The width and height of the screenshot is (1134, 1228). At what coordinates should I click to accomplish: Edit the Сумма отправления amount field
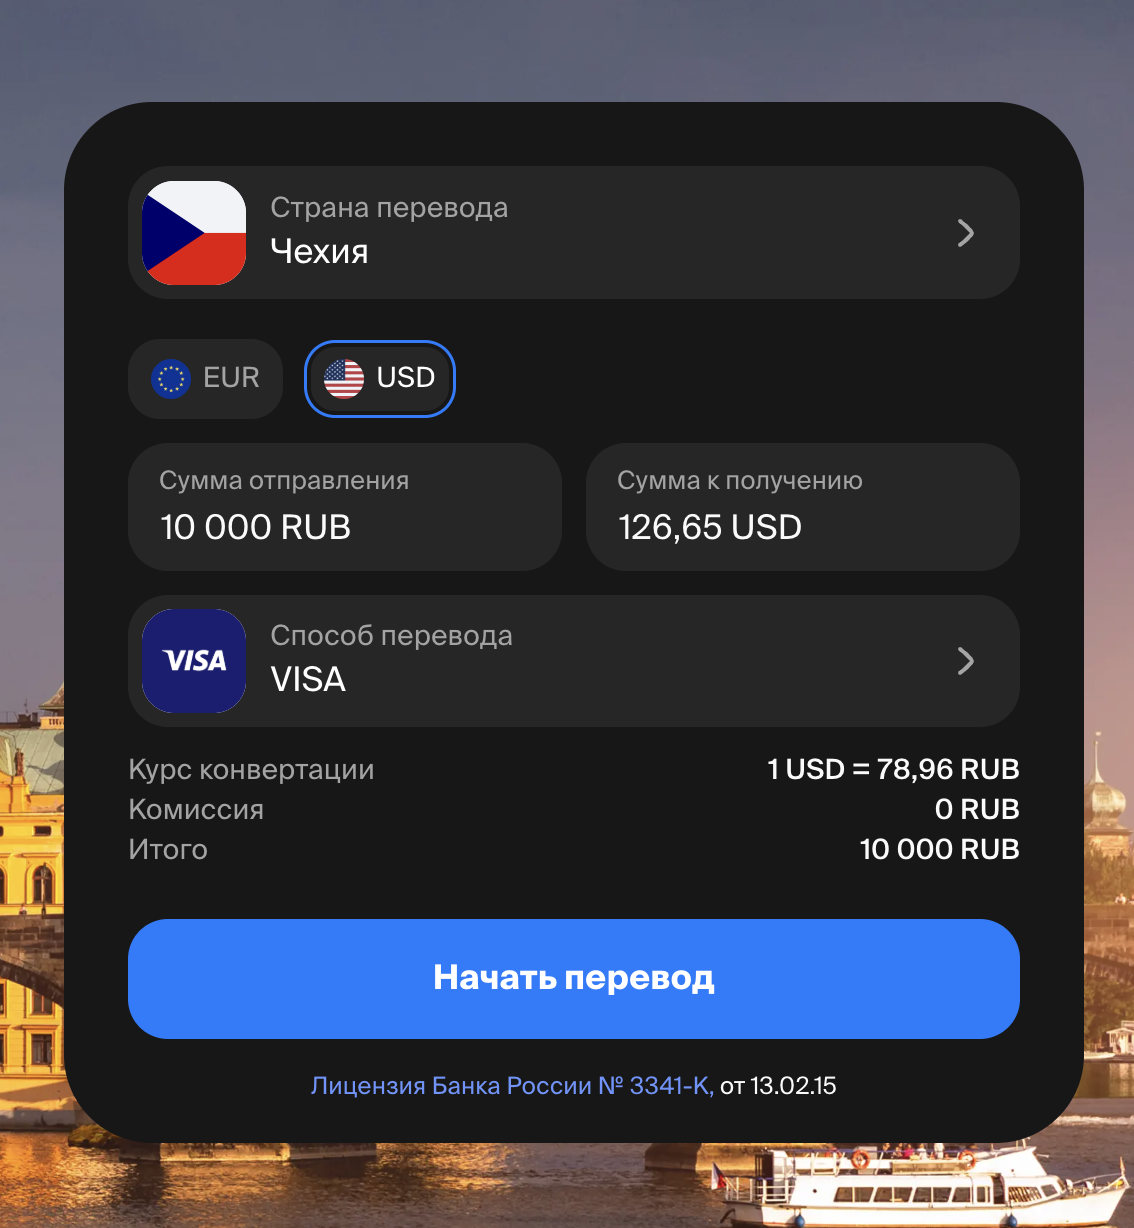pyautogui.click(x=345, y=507)
